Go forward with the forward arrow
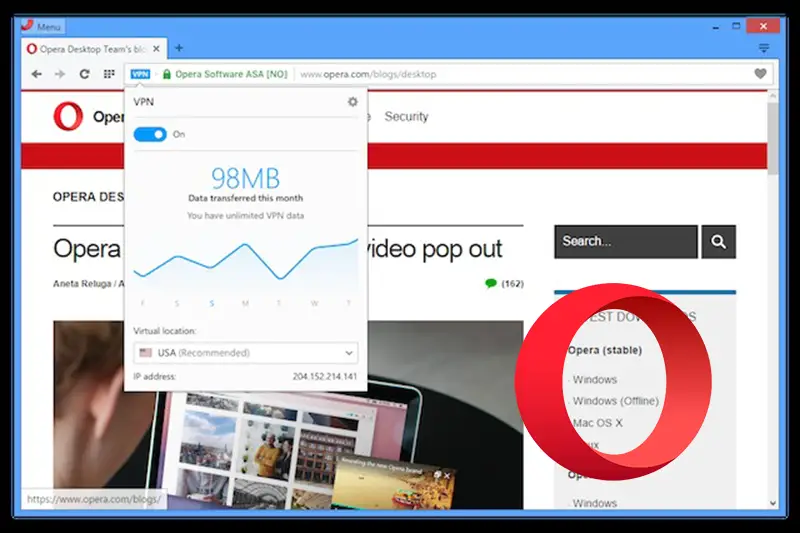This screenshot has width=800, height=533. coord(60,74)
